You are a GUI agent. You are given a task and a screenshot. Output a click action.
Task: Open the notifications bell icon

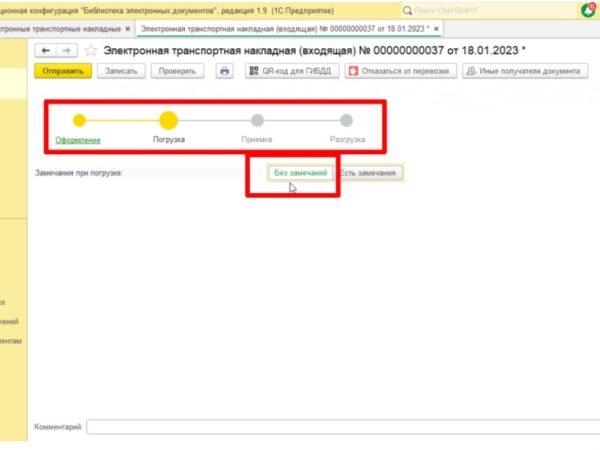point(589,10)
